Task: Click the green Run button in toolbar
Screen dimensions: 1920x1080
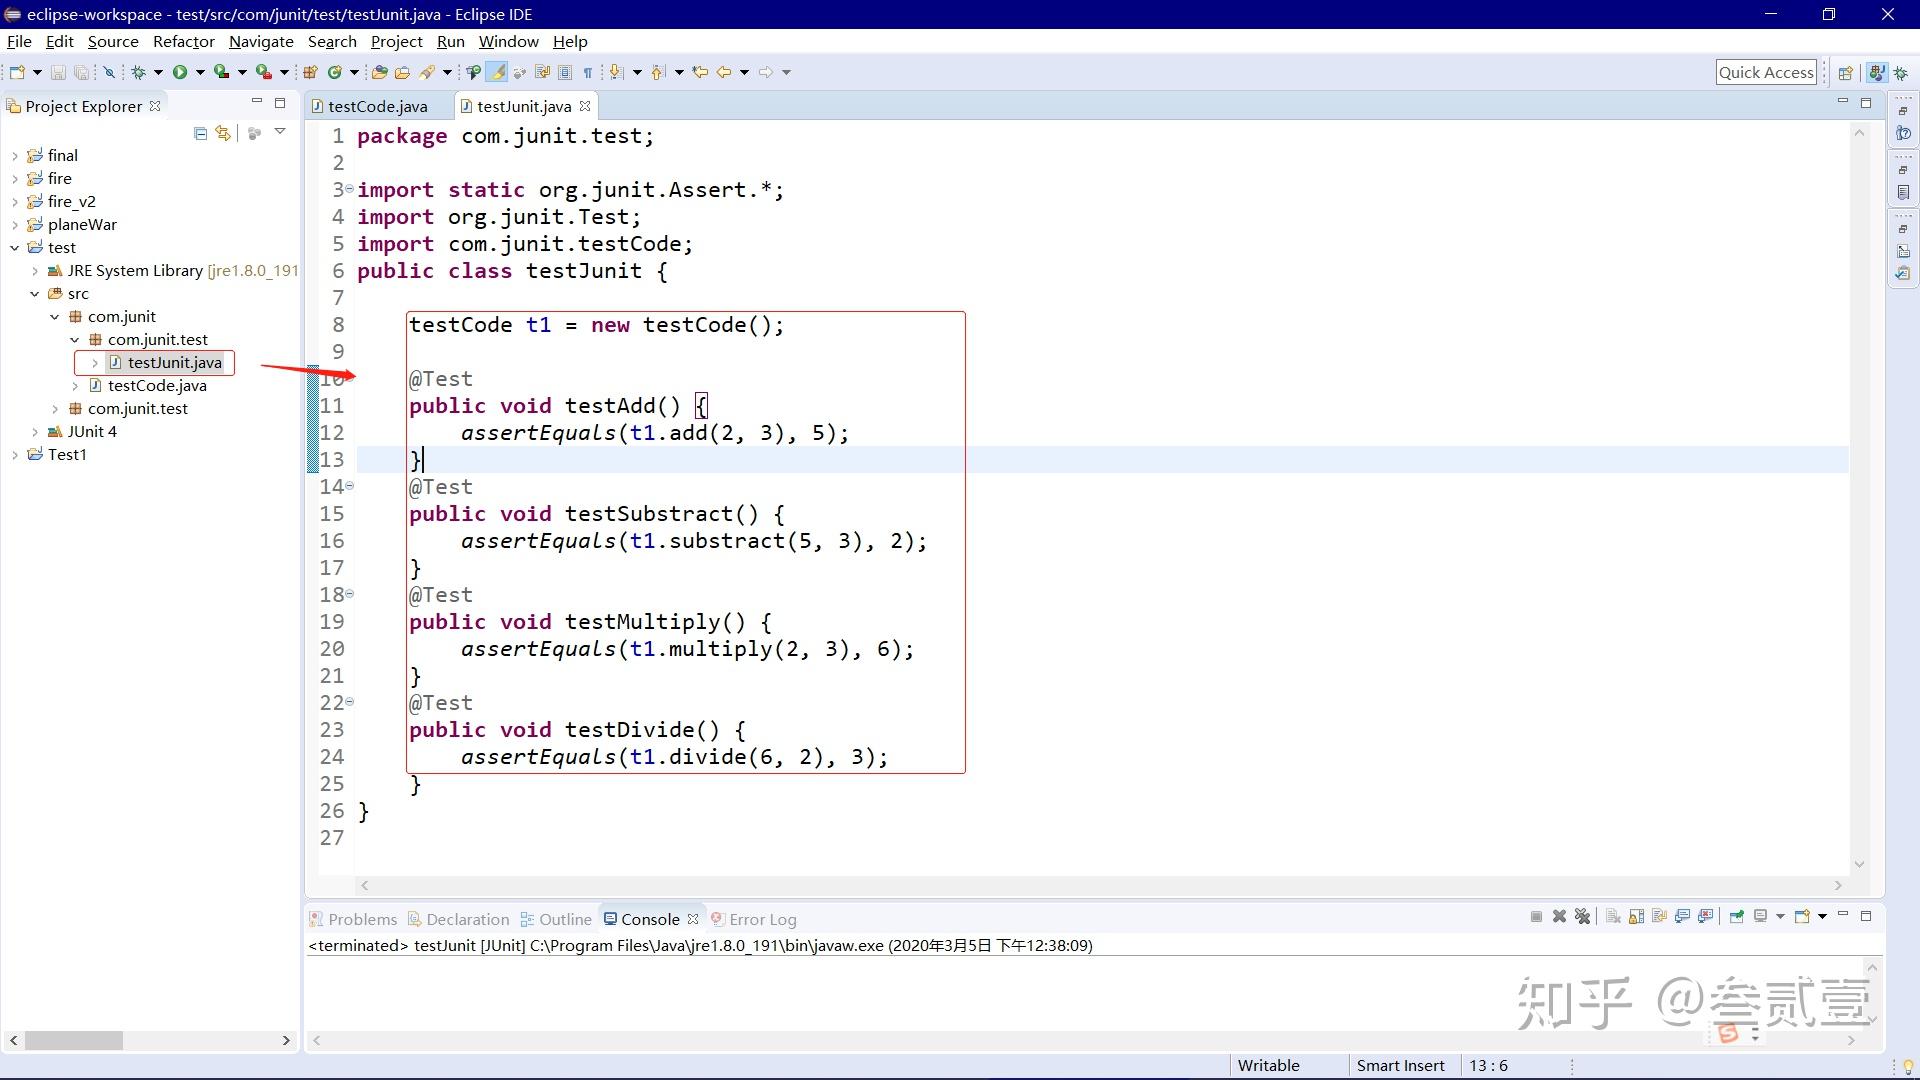Action: [180, 72]
